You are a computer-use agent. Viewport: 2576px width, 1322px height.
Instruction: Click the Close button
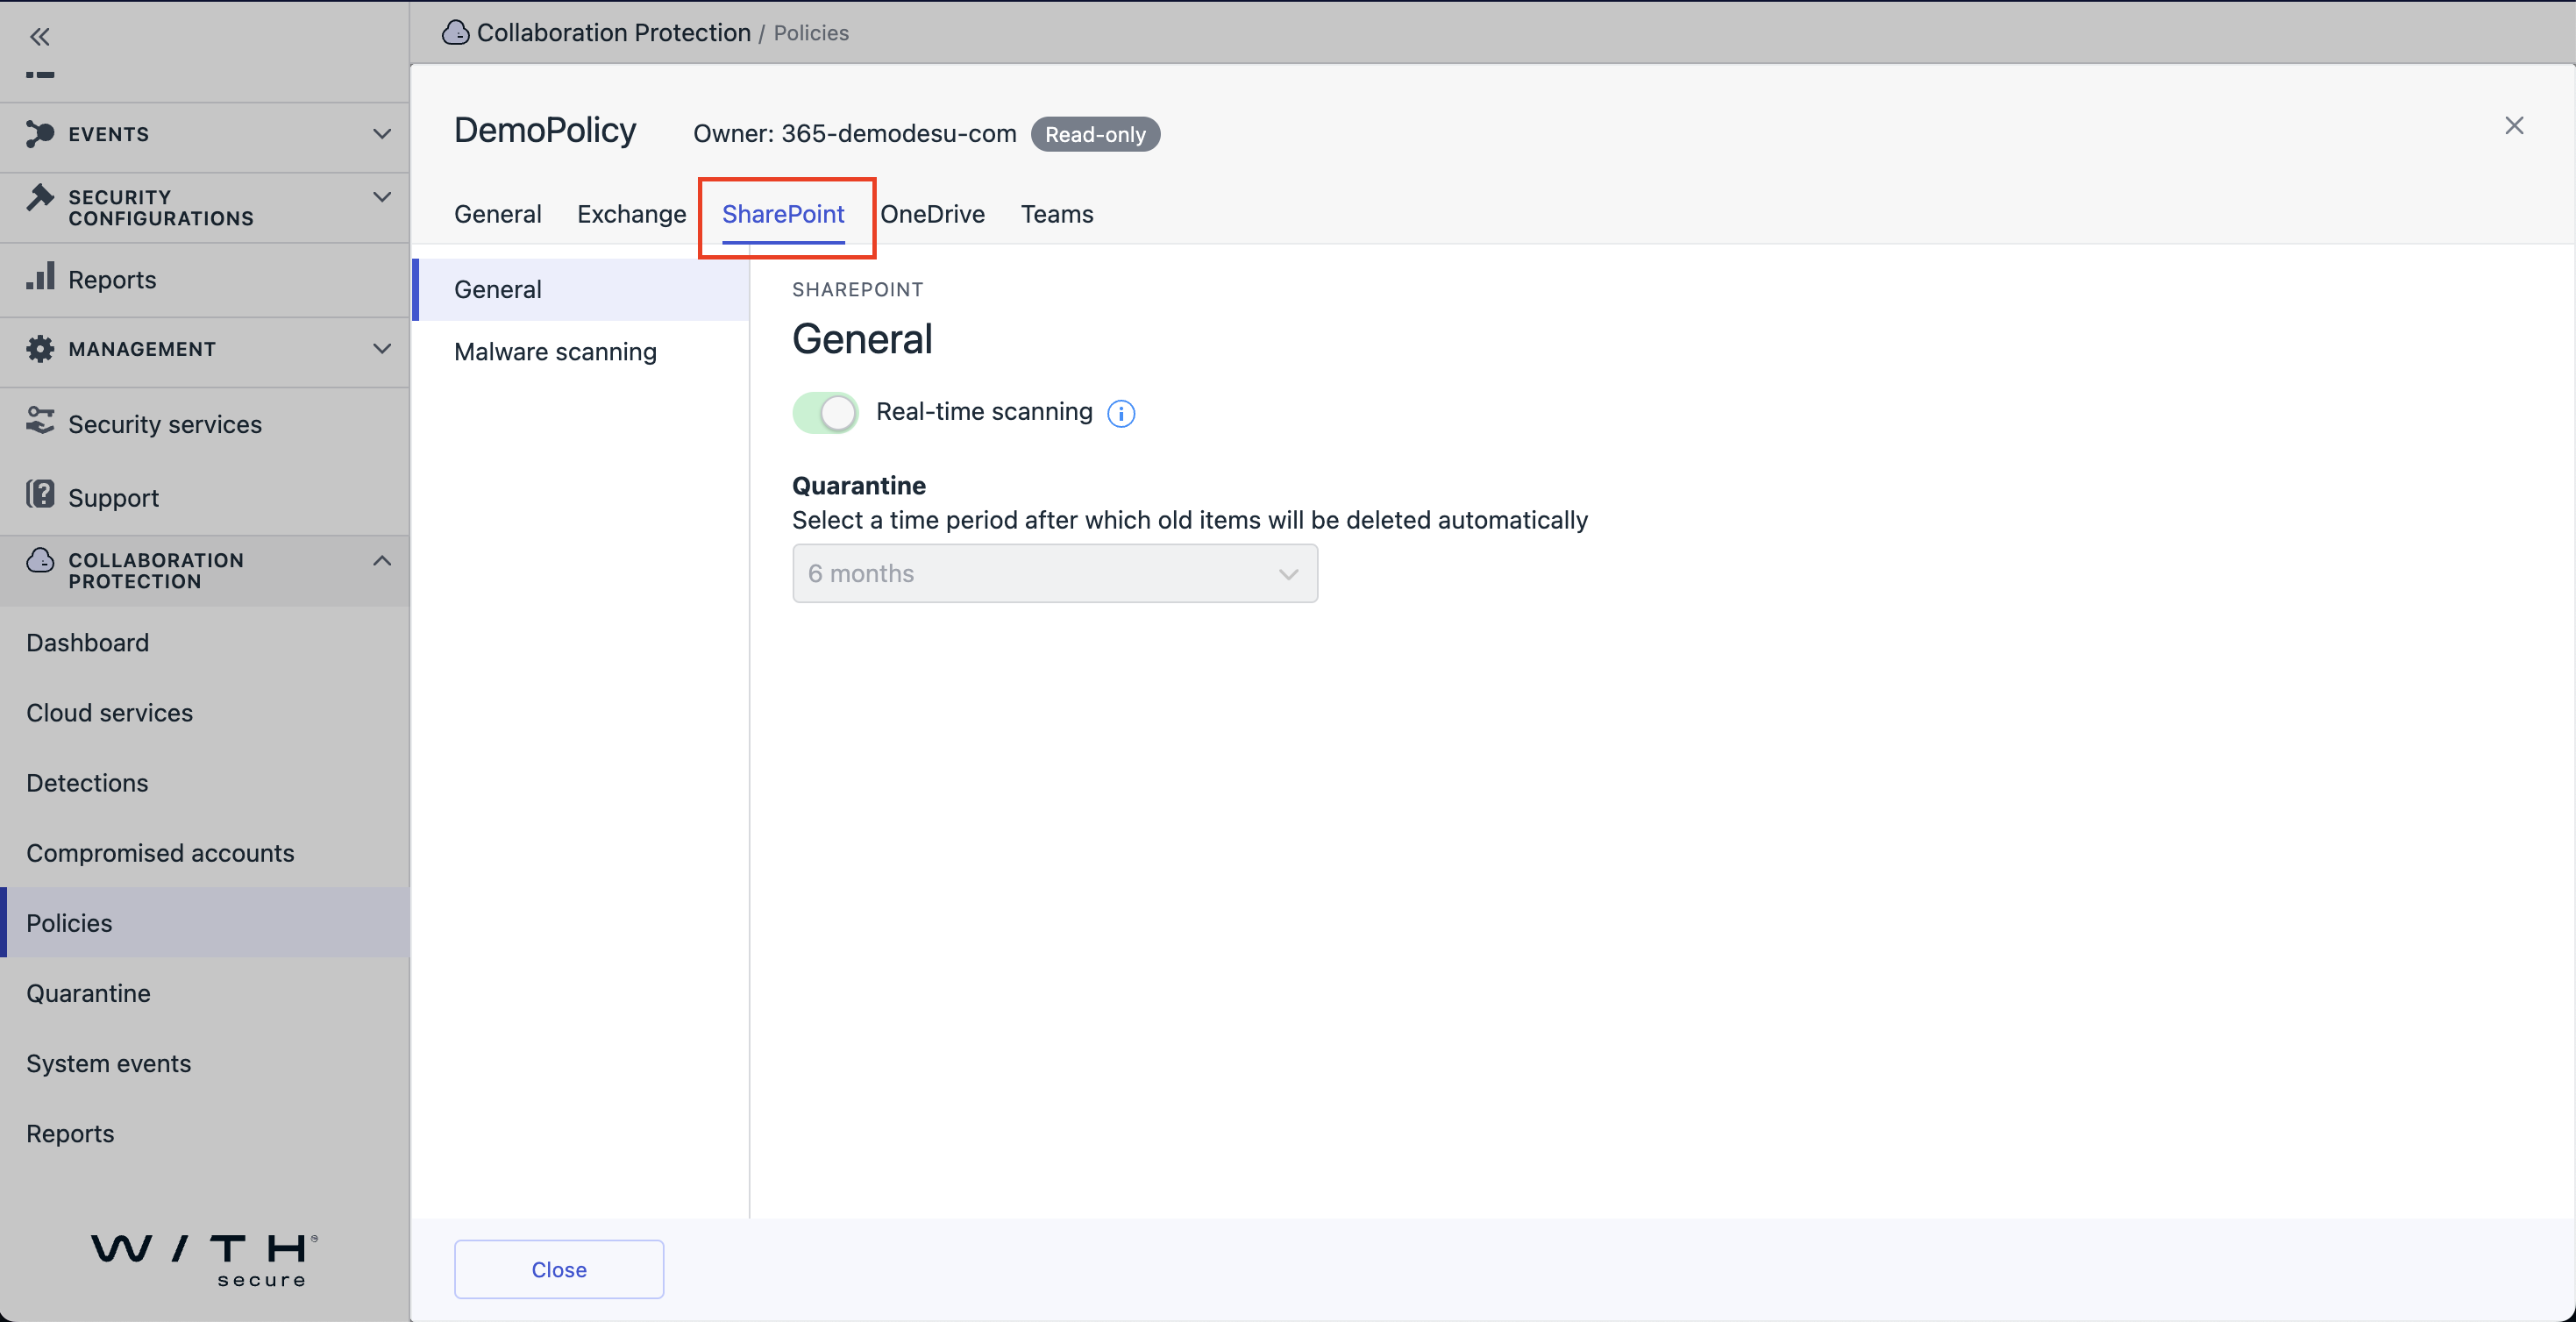(x=559, y=1270)
